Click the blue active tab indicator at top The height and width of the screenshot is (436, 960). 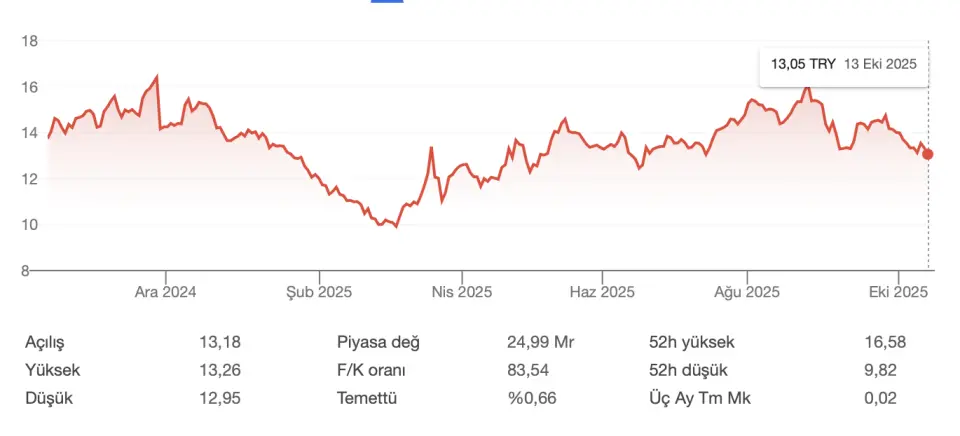point(386,1)
